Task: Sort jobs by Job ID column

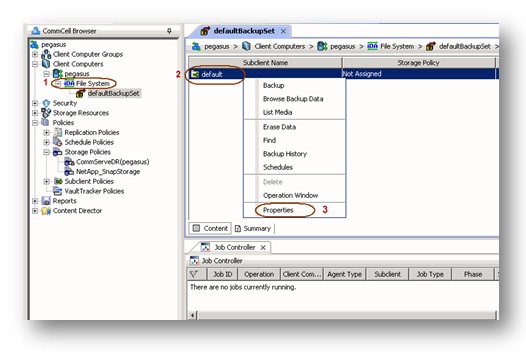Action: [223, 274]
